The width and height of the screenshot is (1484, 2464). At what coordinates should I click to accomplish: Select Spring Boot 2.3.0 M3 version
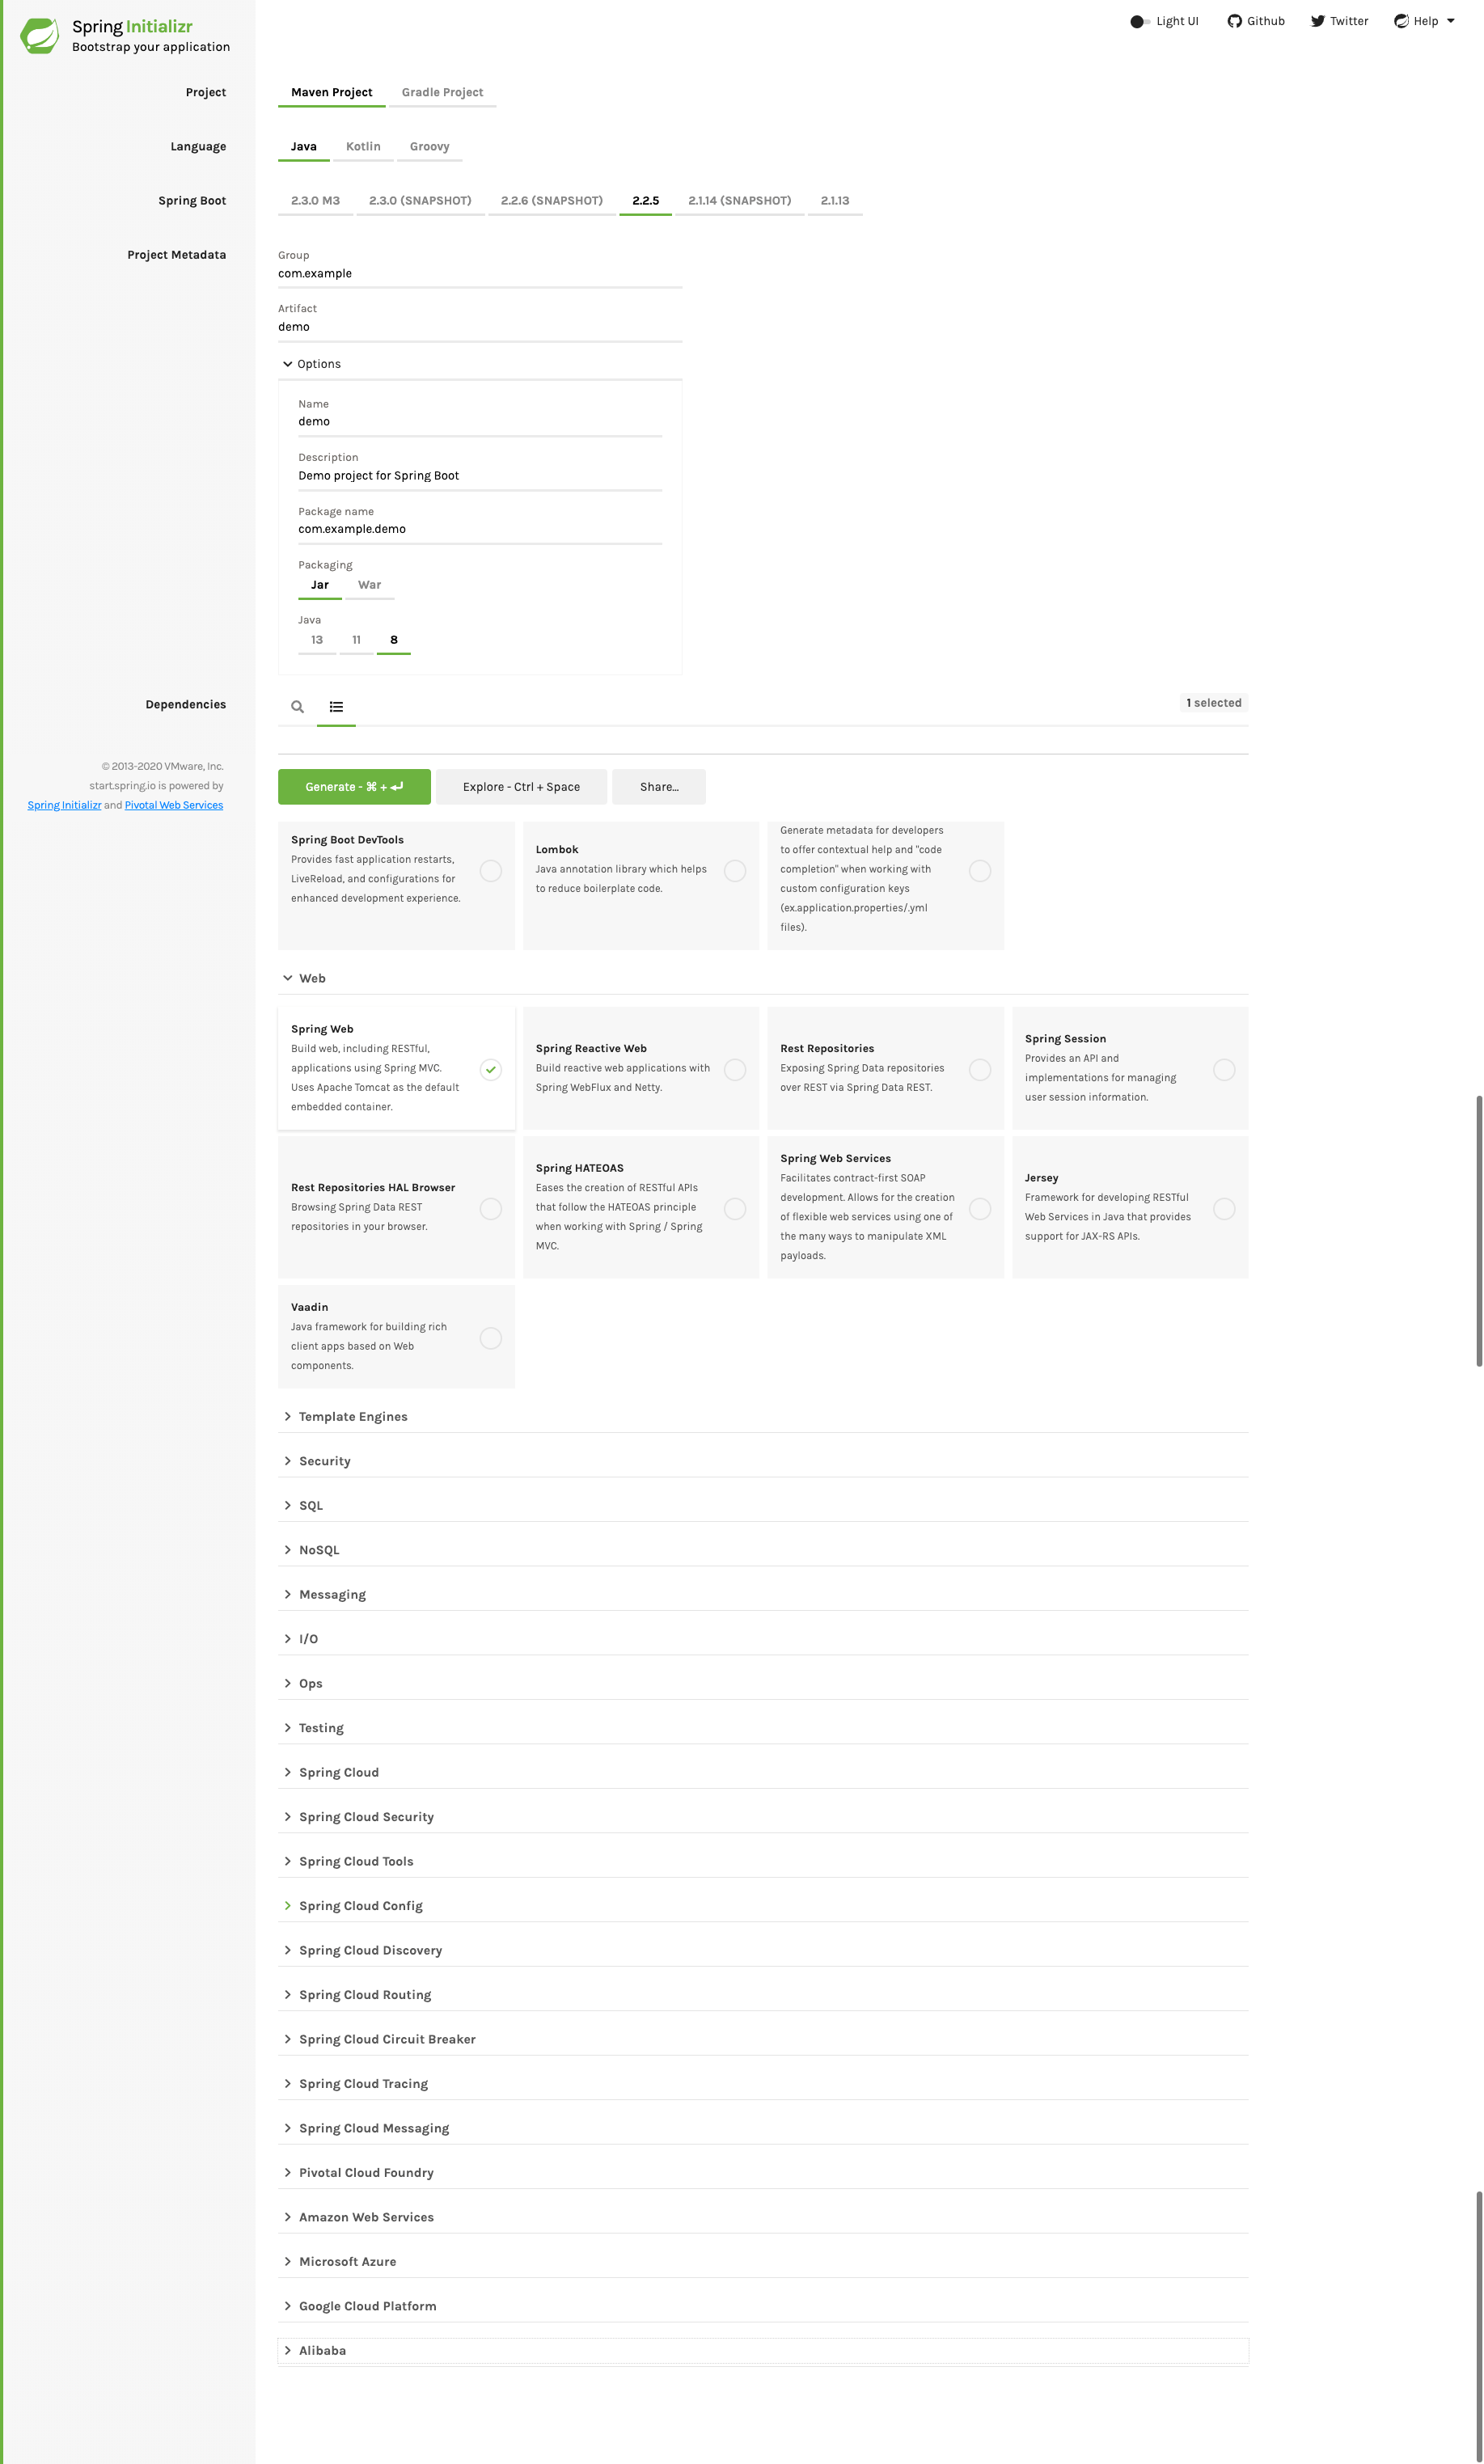coord(315,201)
